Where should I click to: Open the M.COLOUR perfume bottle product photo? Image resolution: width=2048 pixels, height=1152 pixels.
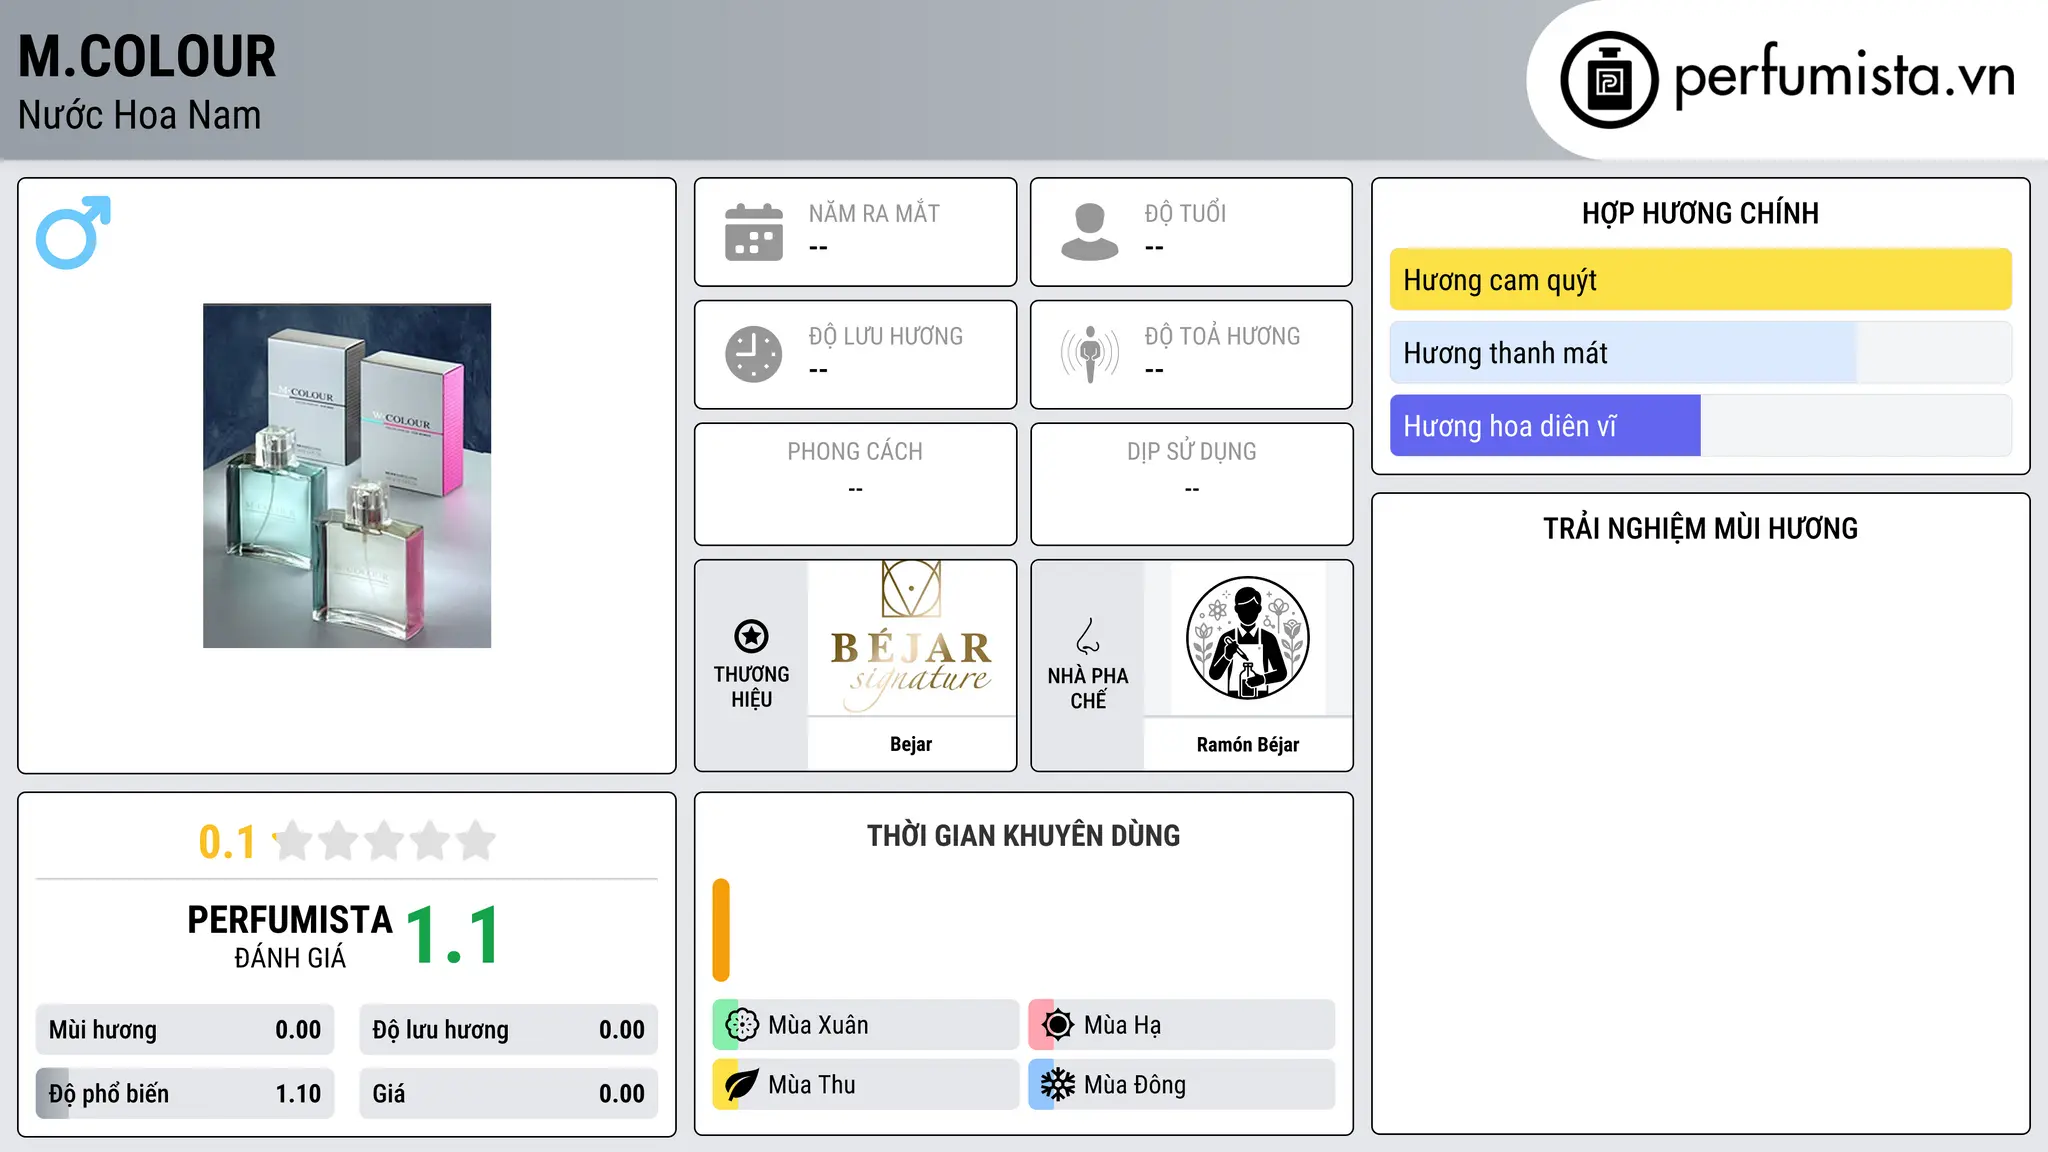coord(347,476)
